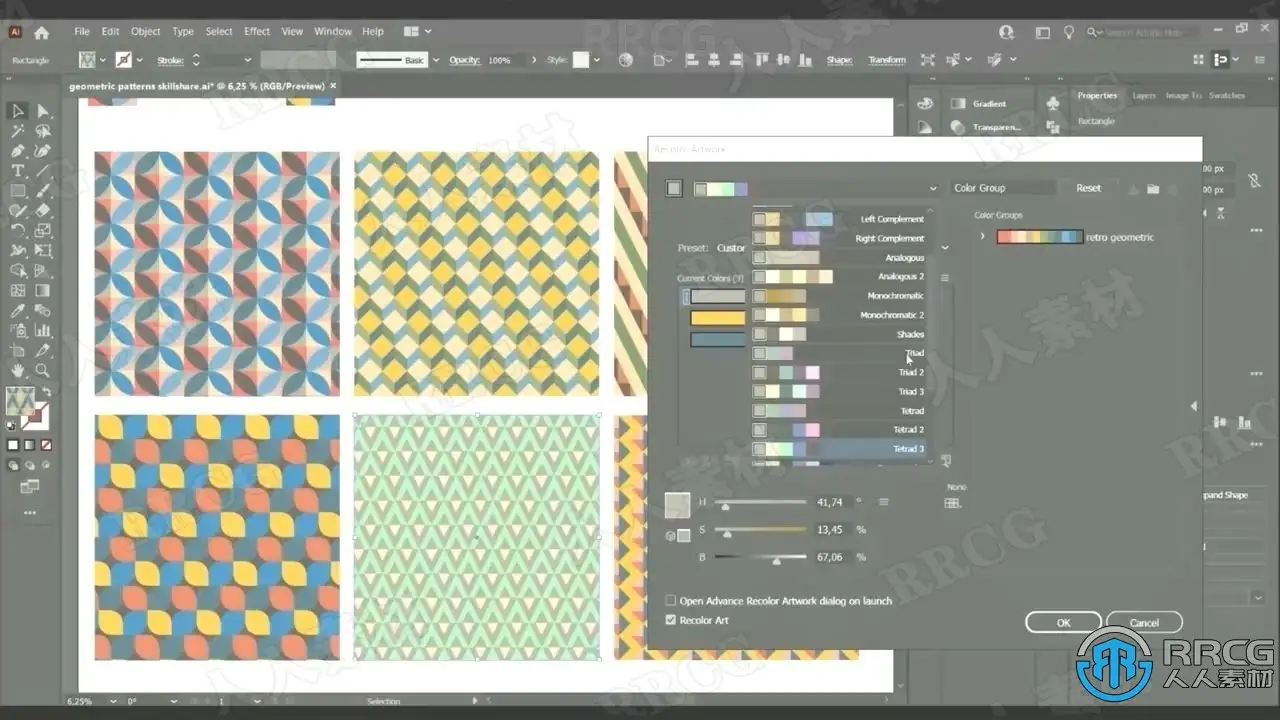
Task: Click the Saturation slider
Action: point(760,530)
